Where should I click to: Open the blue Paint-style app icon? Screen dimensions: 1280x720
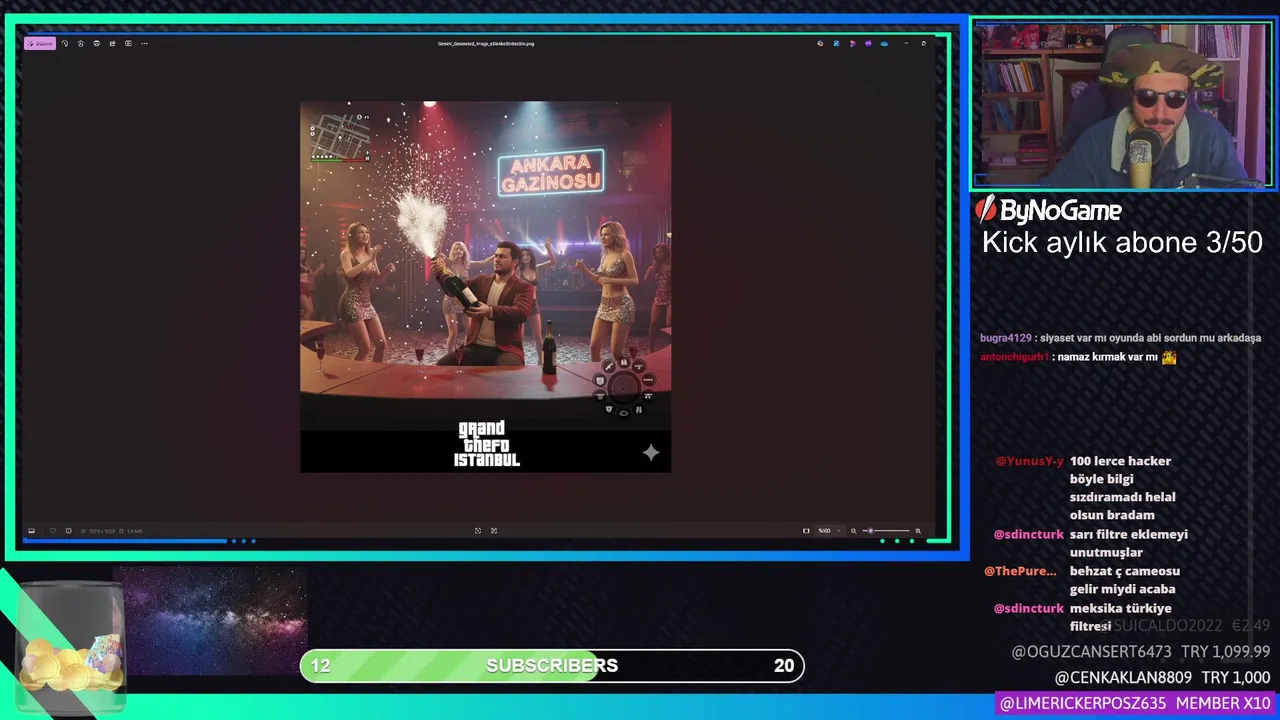point(836,44)
